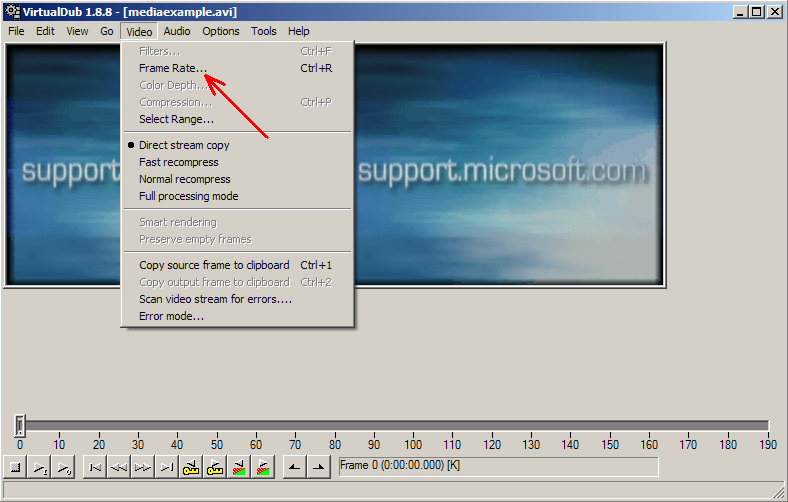788x502 pixels.
Task: Maximize the VirtualDub window
Action: (756, 12)
